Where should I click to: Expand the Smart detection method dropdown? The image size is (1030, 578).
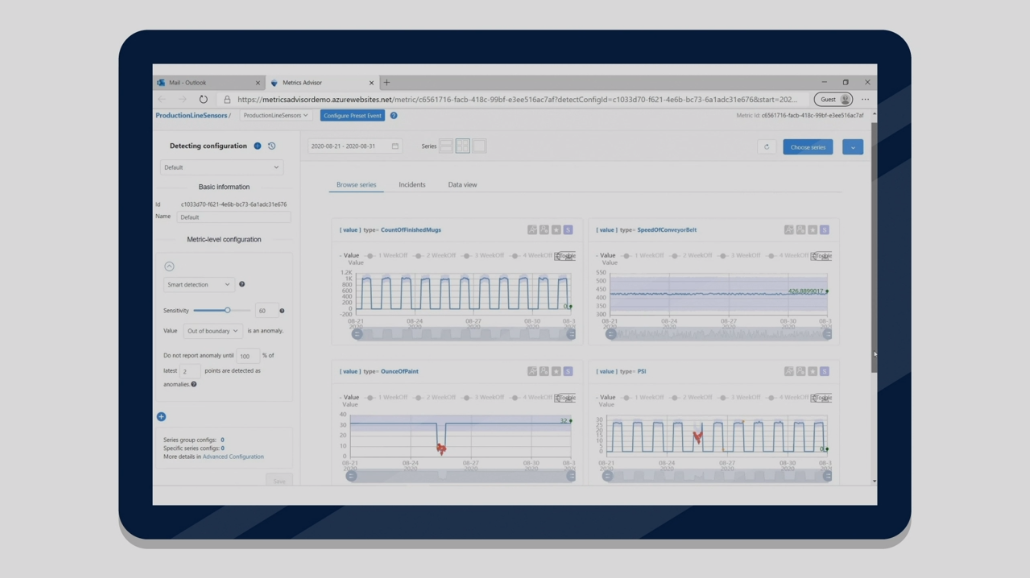pyautogui.click(x=198, y=285)
